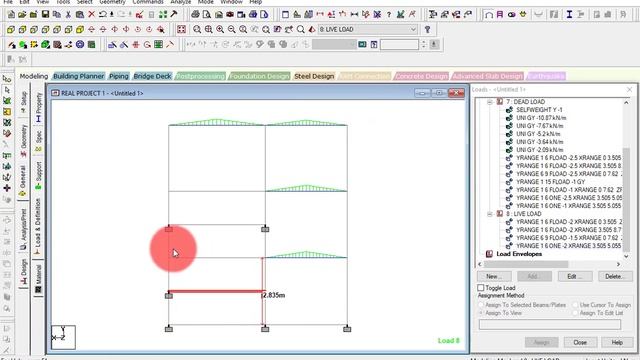The width and height of the screenshot is (640, 360).
Task: Open the Geometry menu
Action: (x=112, y=2)
